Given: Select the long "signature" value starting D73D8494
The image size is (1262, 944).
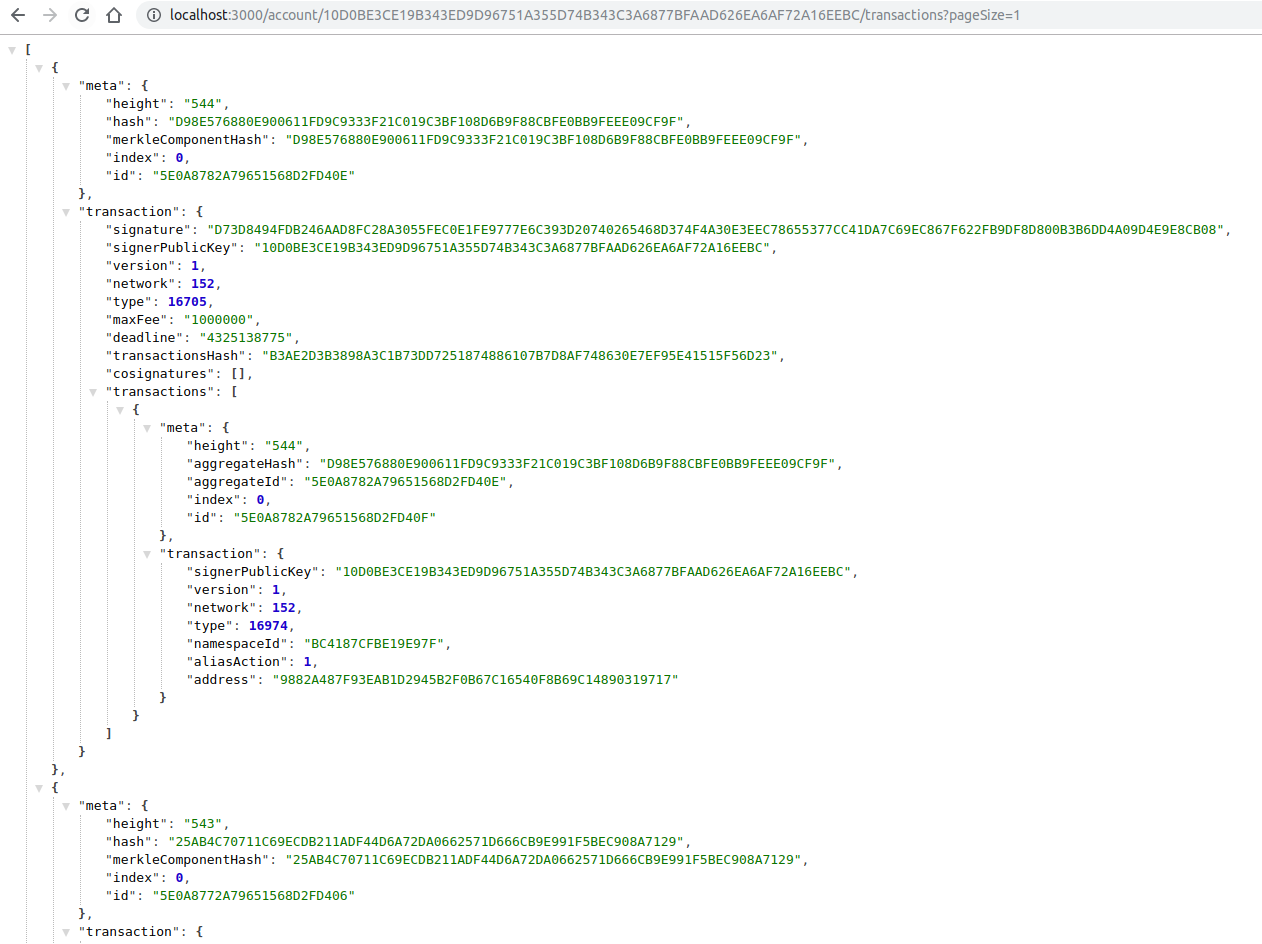Looking at the screenshot, I should pyautogui.click(x=713, y=230).
